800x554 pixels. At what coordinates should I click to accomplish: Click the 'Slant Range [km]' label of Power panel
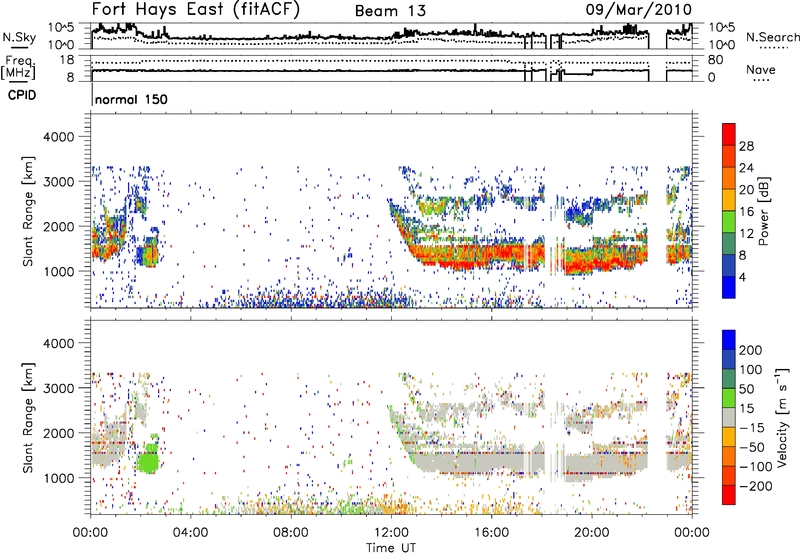tap(28, 211)
